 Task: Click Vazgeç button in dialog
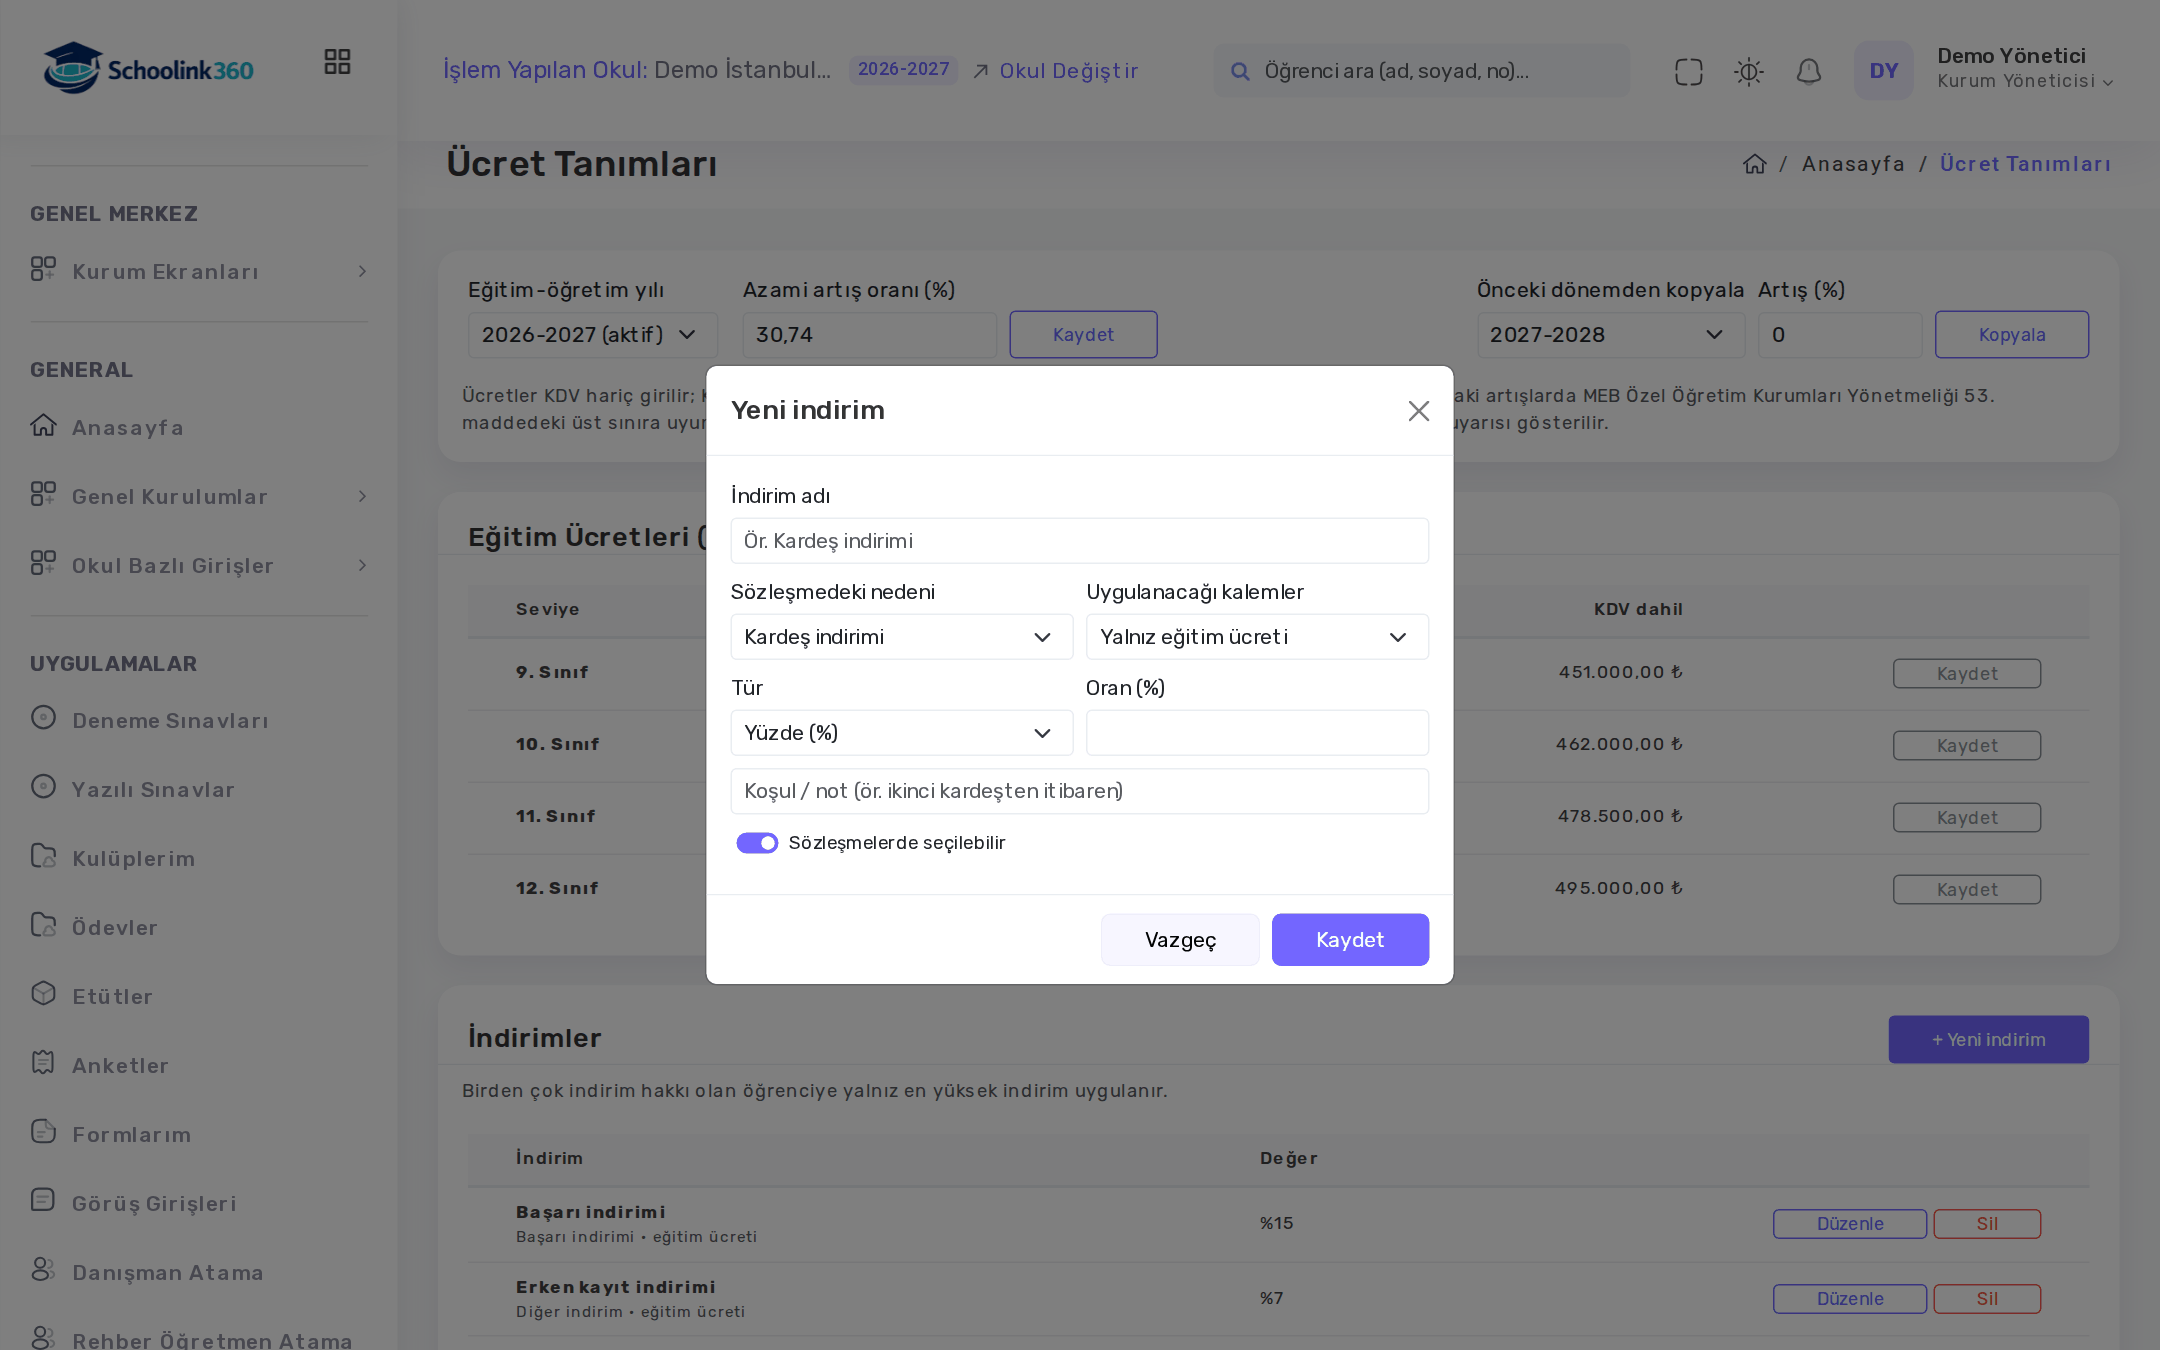coord(1180,940)
